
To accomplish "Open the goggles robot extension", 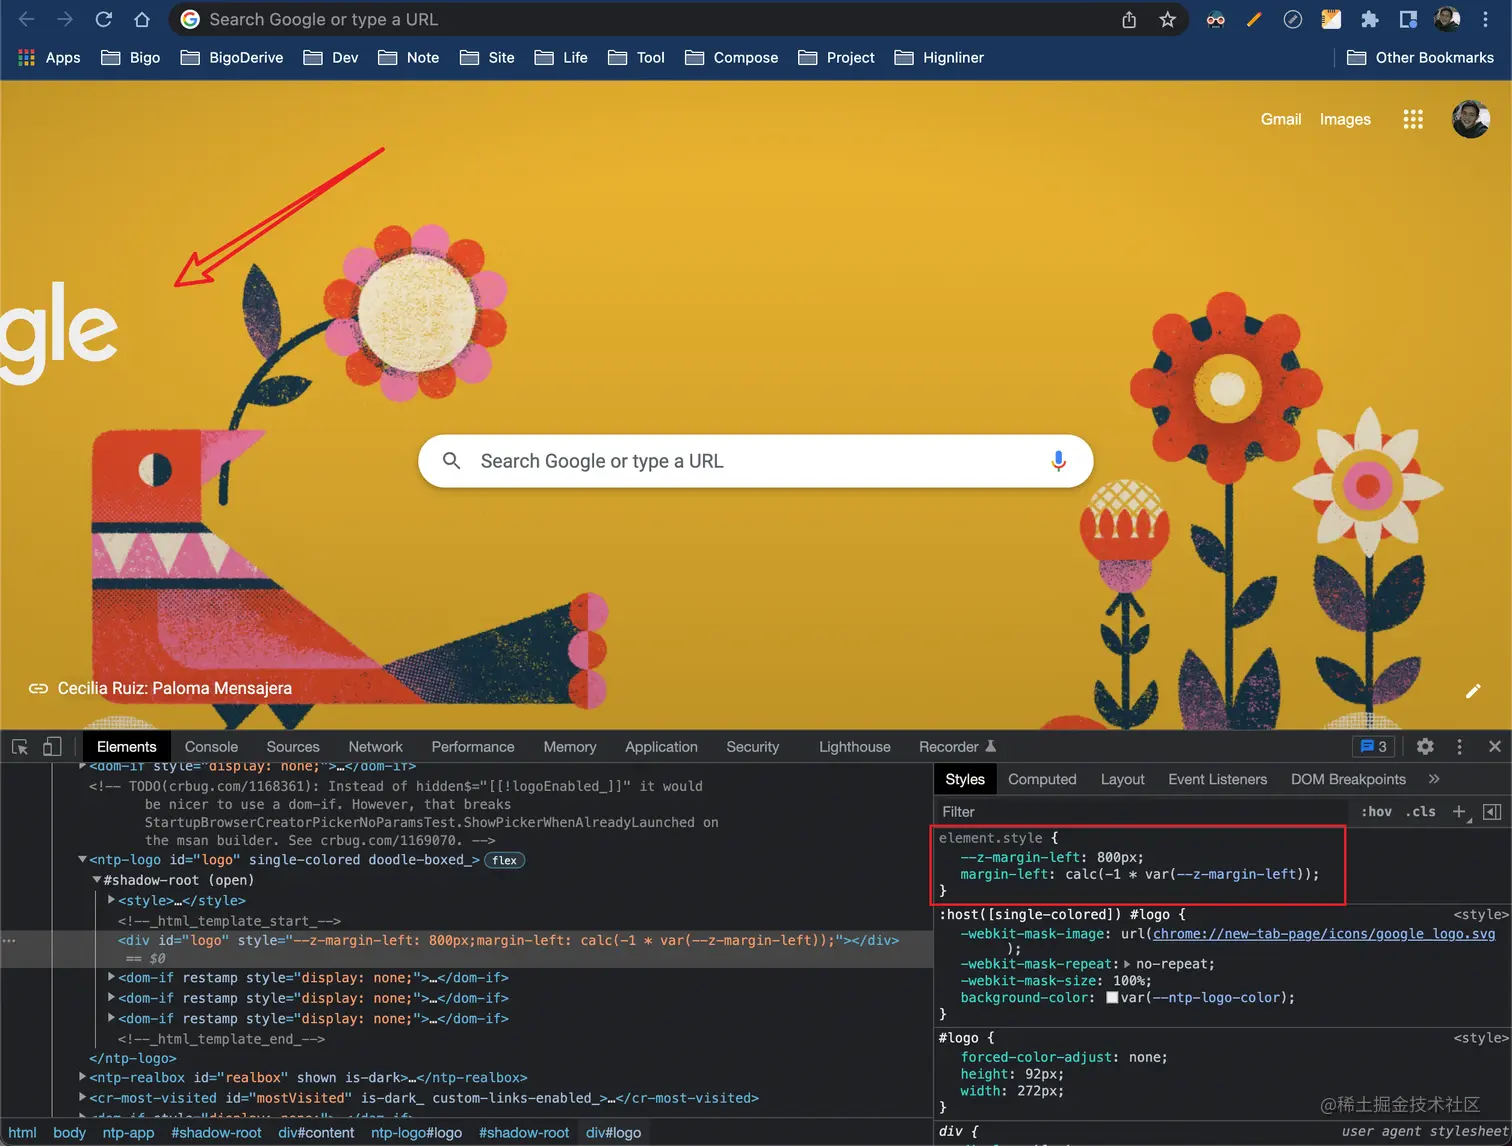I will [1216, 19].
